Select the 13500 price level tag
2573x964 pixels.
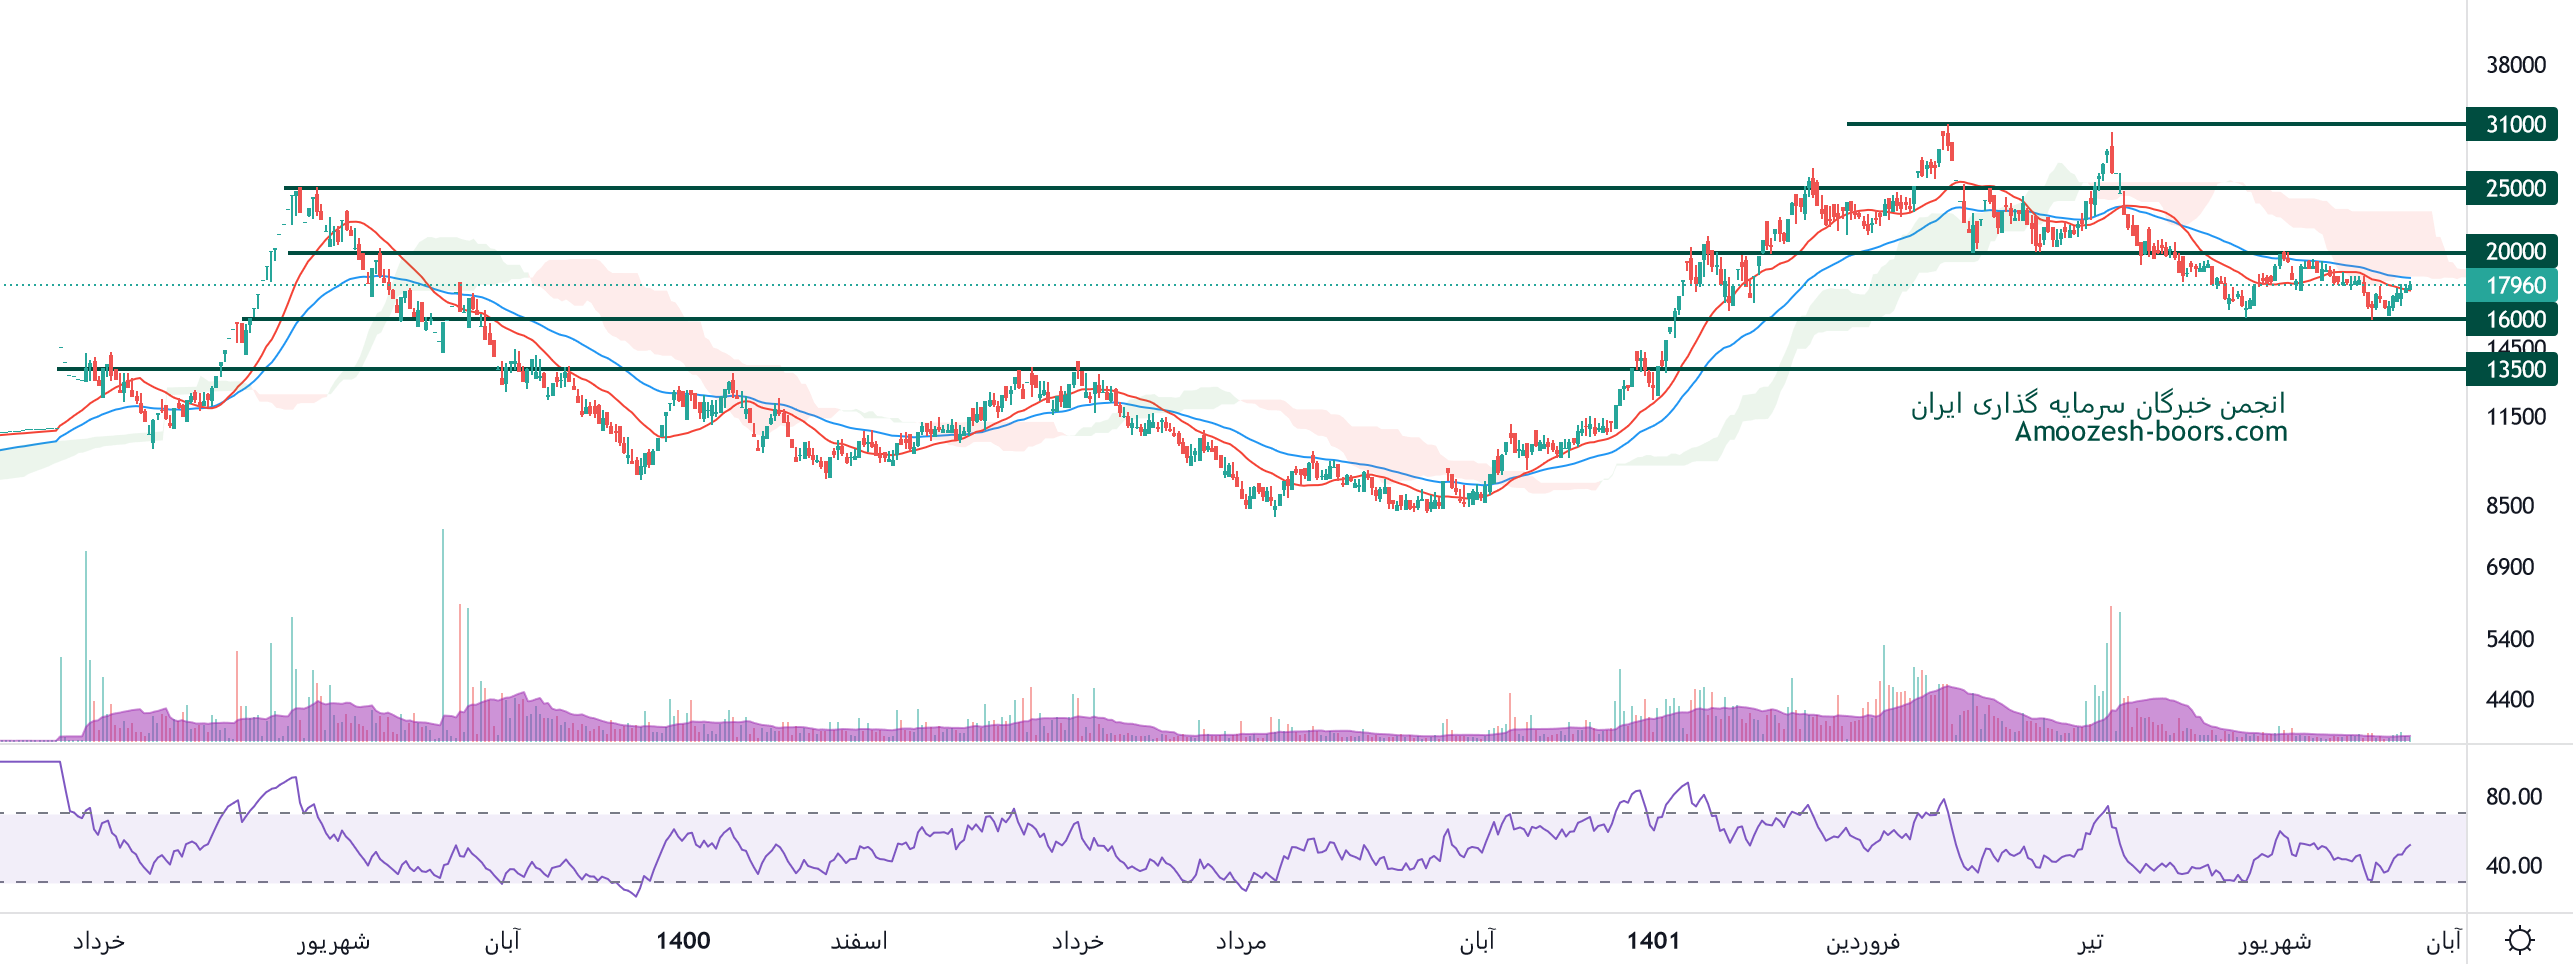[2514, 369]
